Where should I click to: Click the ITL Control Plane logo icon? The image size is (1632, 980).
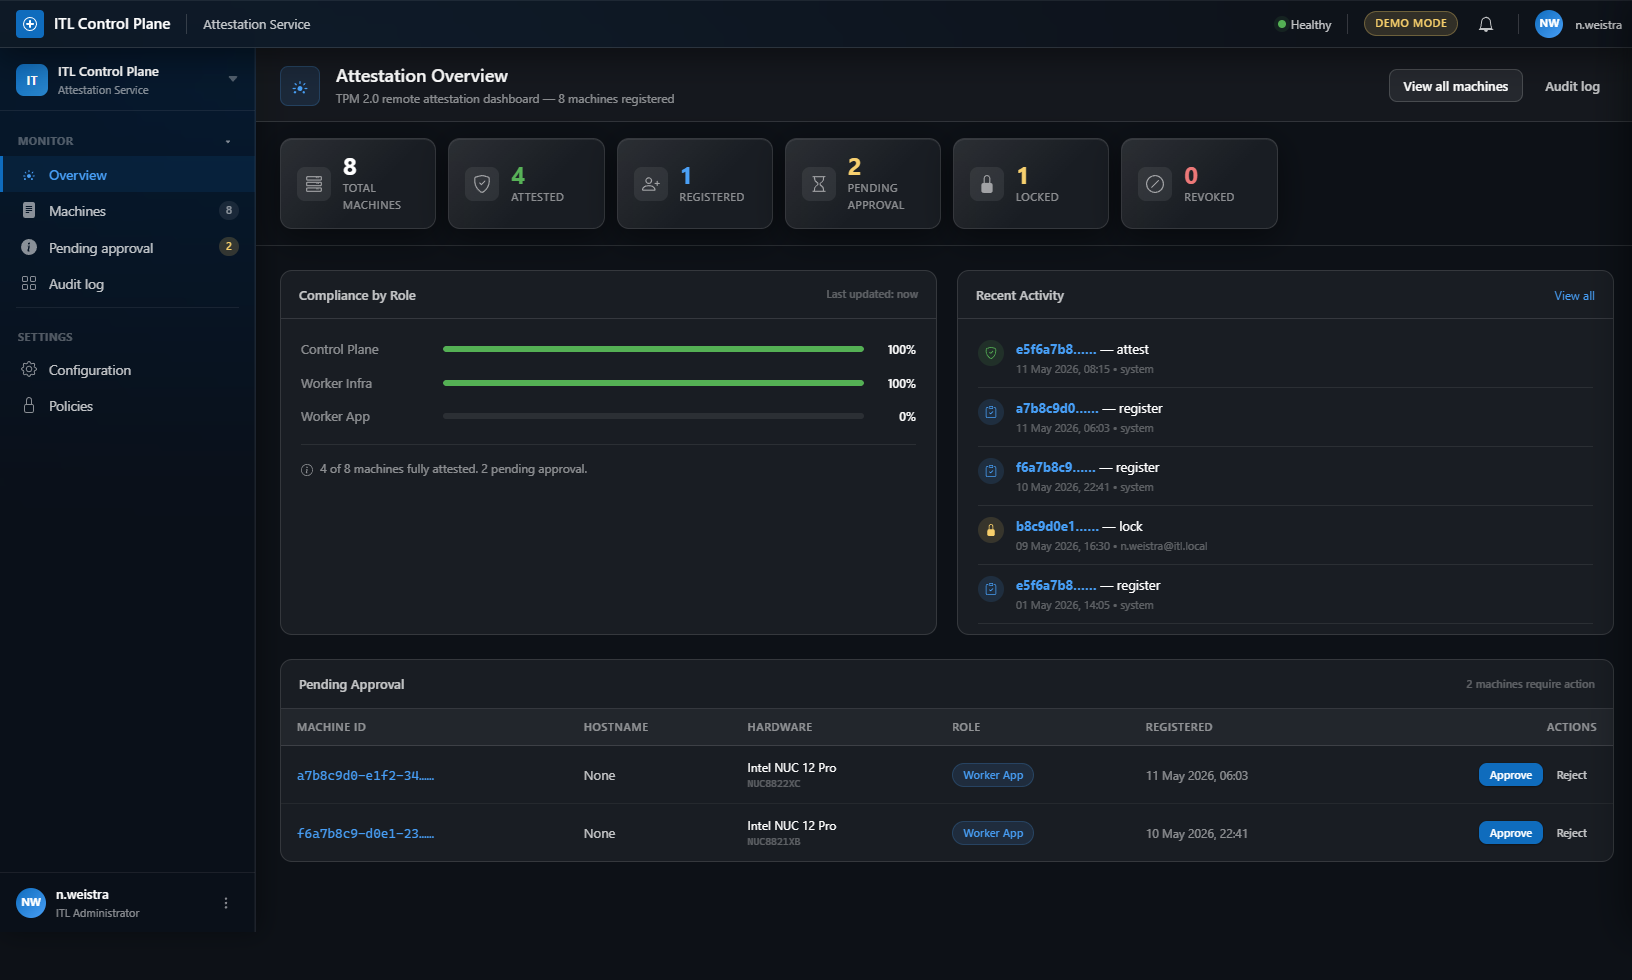(30, 24)
